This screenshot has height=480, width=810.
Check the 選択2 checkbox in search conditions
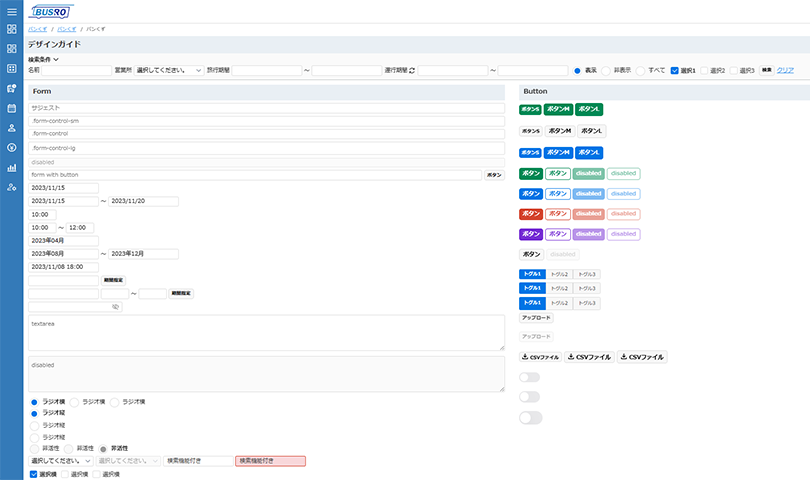tap(705, 71)
